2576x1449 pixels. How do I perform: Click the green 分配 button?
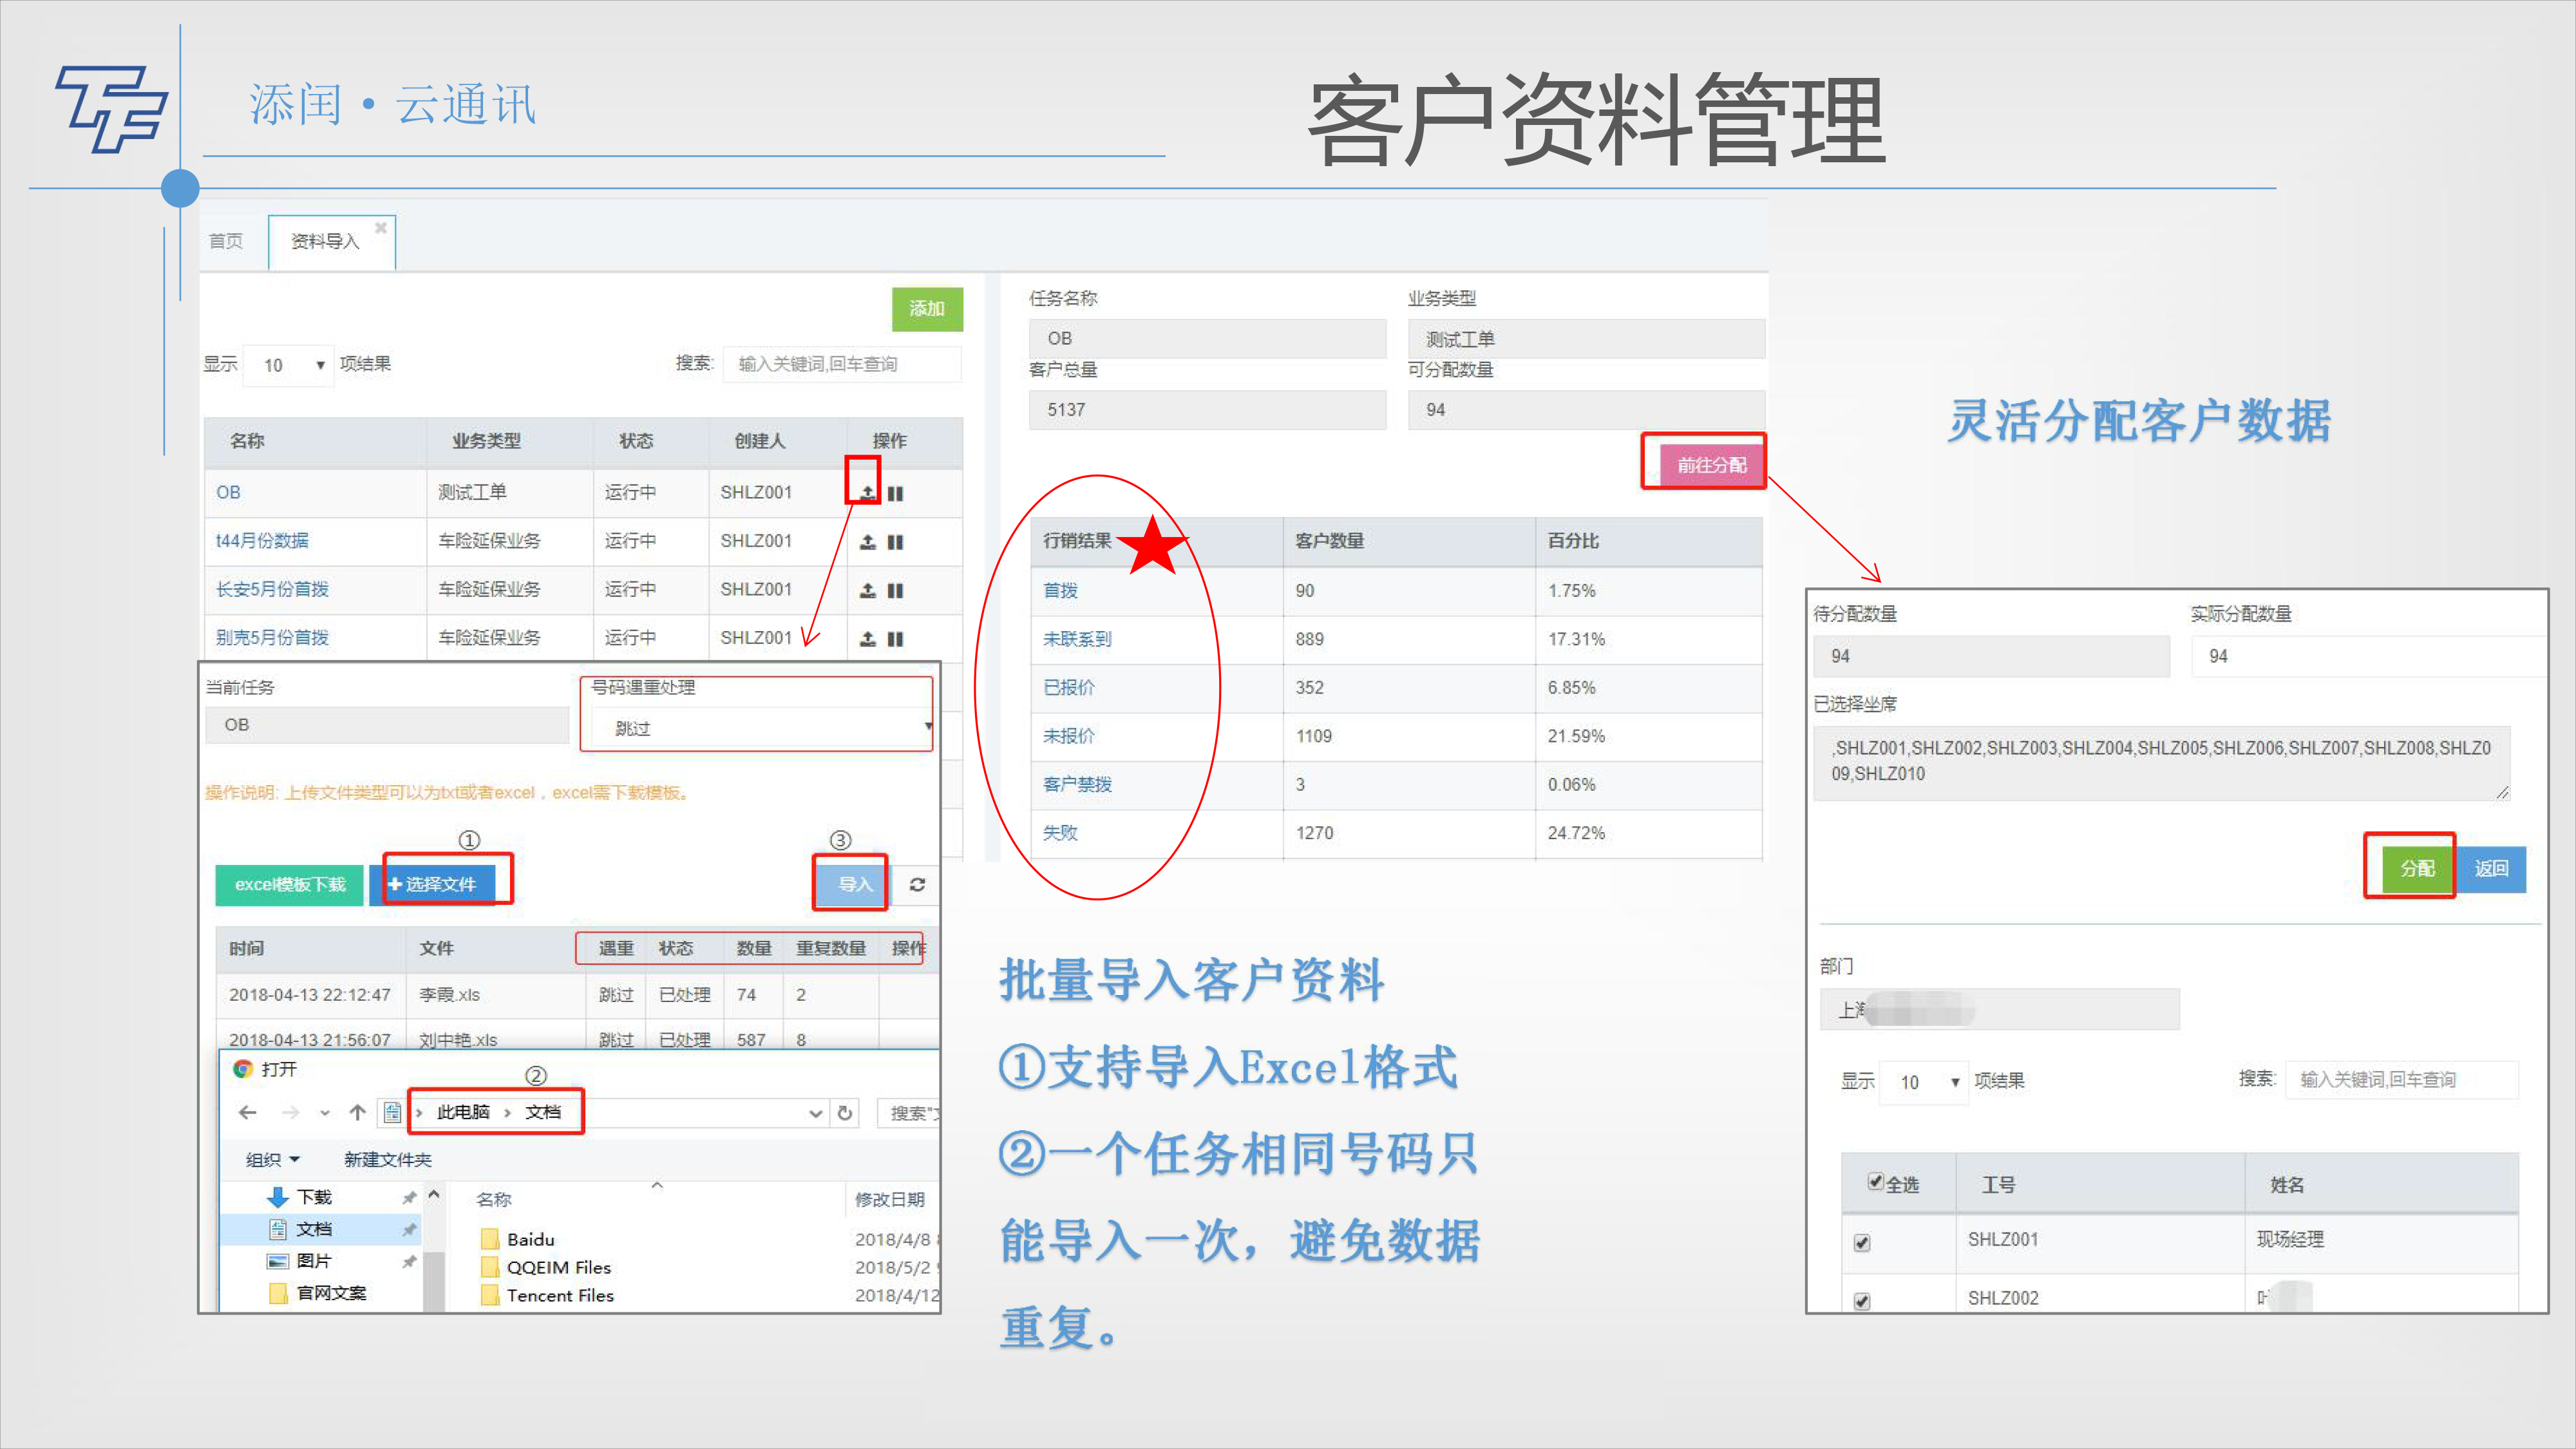coord(2417,868)
